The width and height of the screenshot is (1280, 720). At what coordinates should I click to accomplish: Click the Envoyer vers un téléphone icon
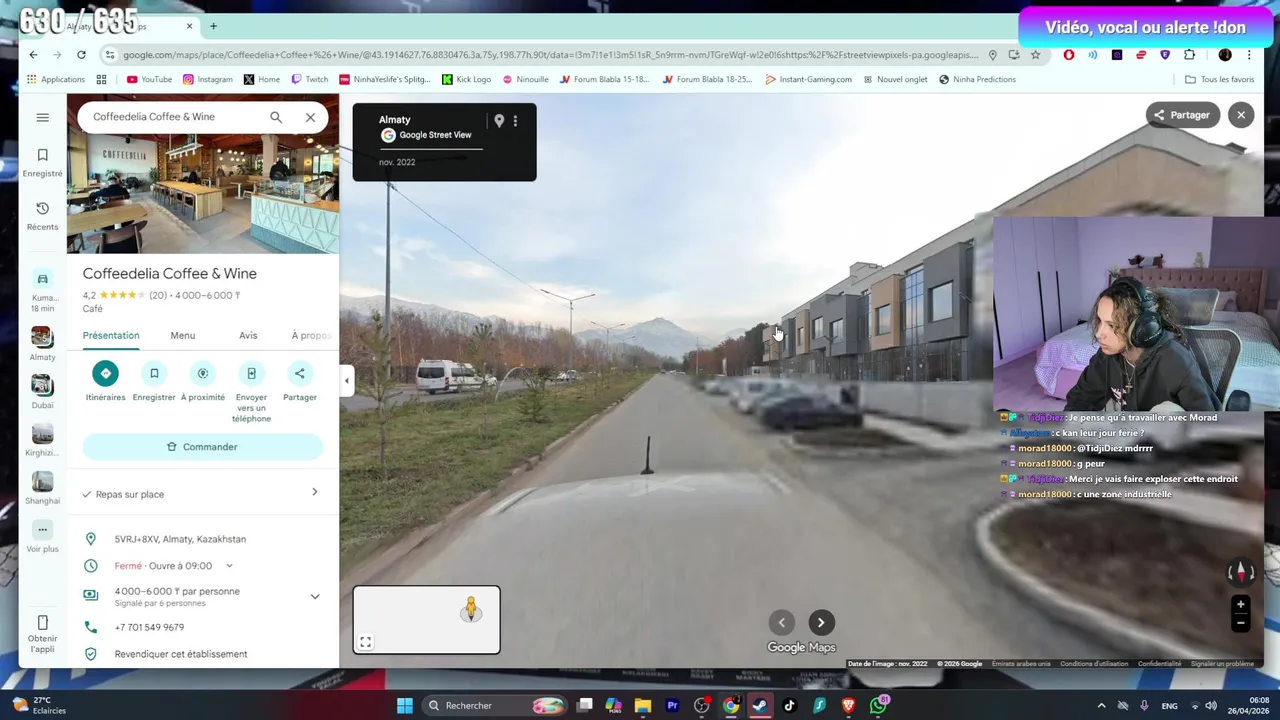click(251, 374)
